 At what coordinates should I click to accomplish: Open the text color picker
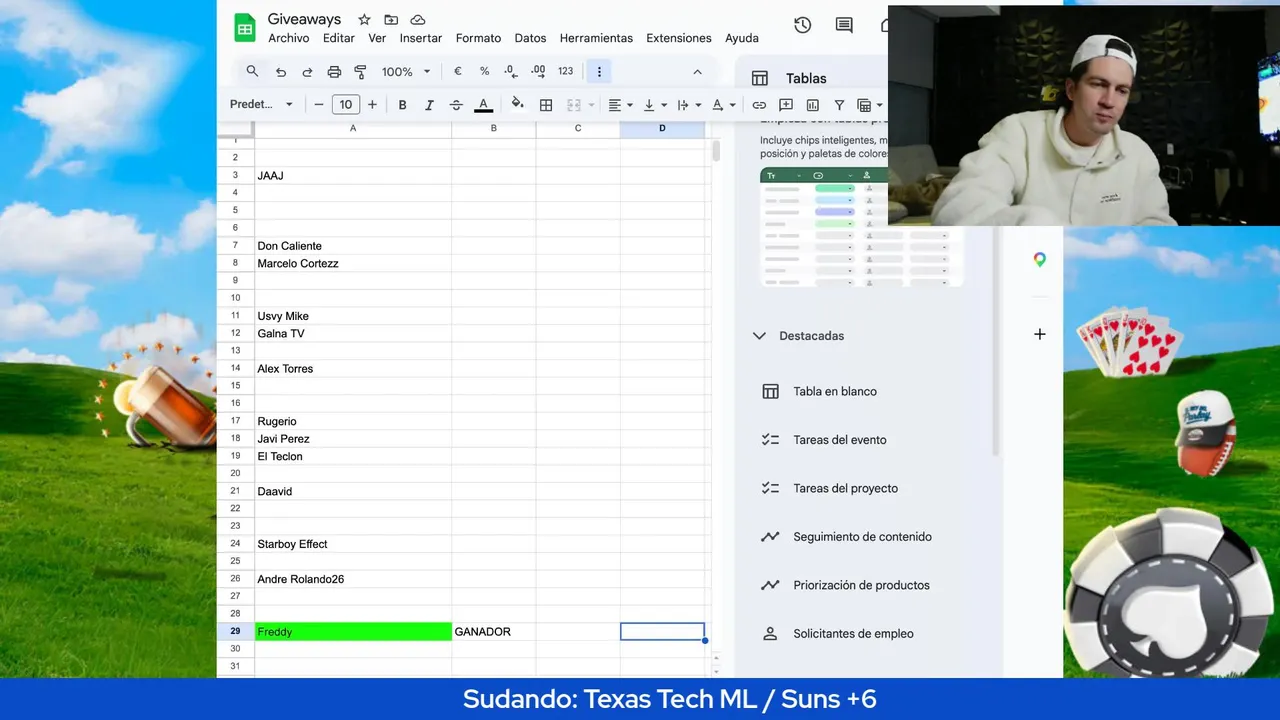click(483, 105)
